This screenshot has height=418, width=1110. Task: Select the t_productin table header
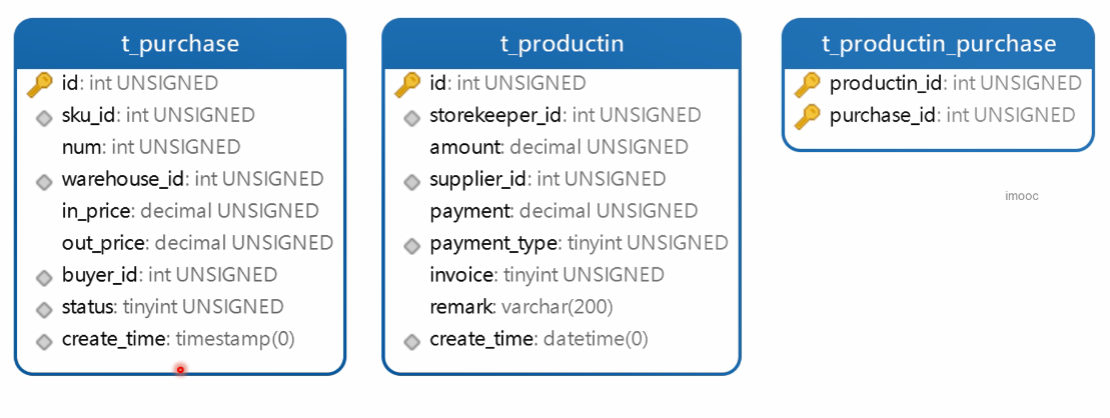click(561, 44)
